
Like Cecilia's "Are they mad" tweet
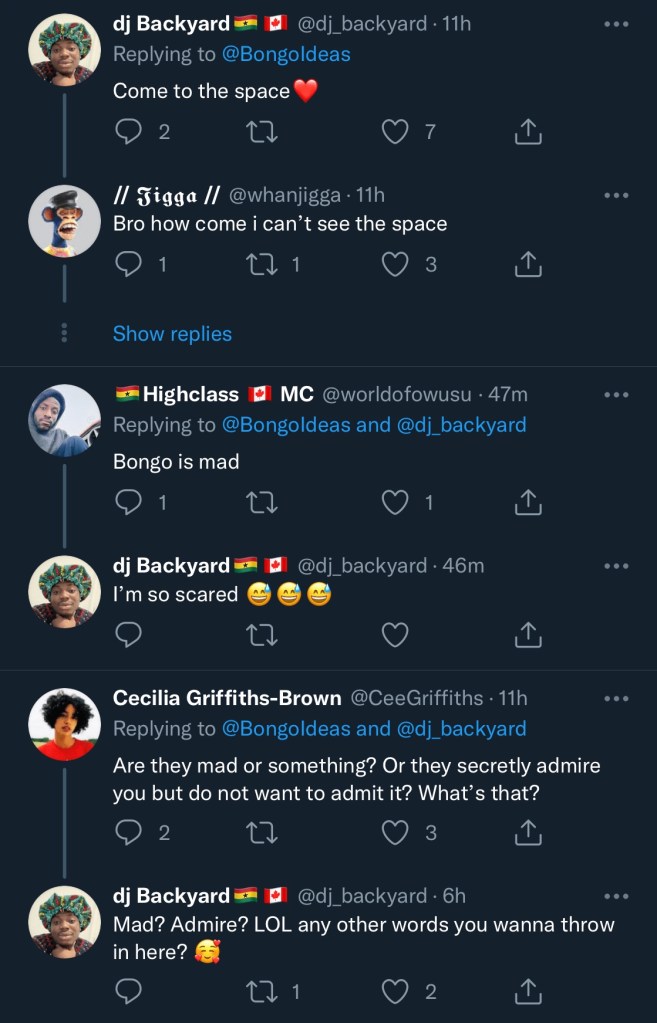tap(396, 832)
